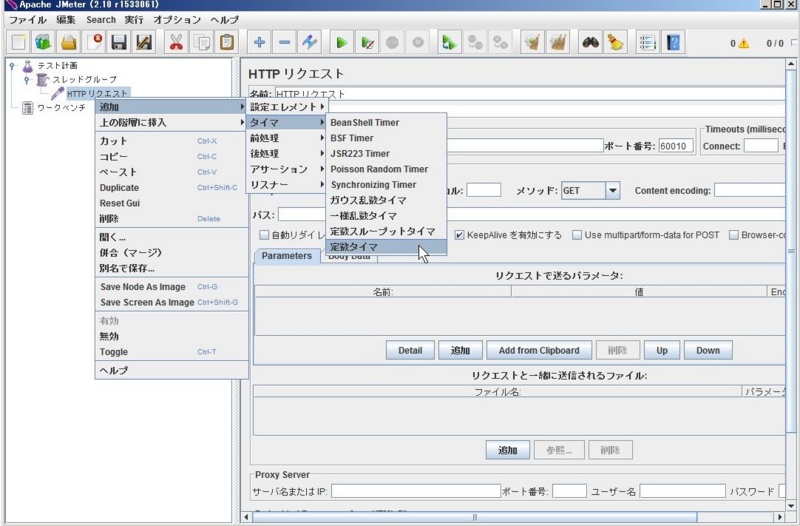This screenshot has width=800, height=526.
Task: Click Add from Clipboard button
Action: click(x=539, y=350)
